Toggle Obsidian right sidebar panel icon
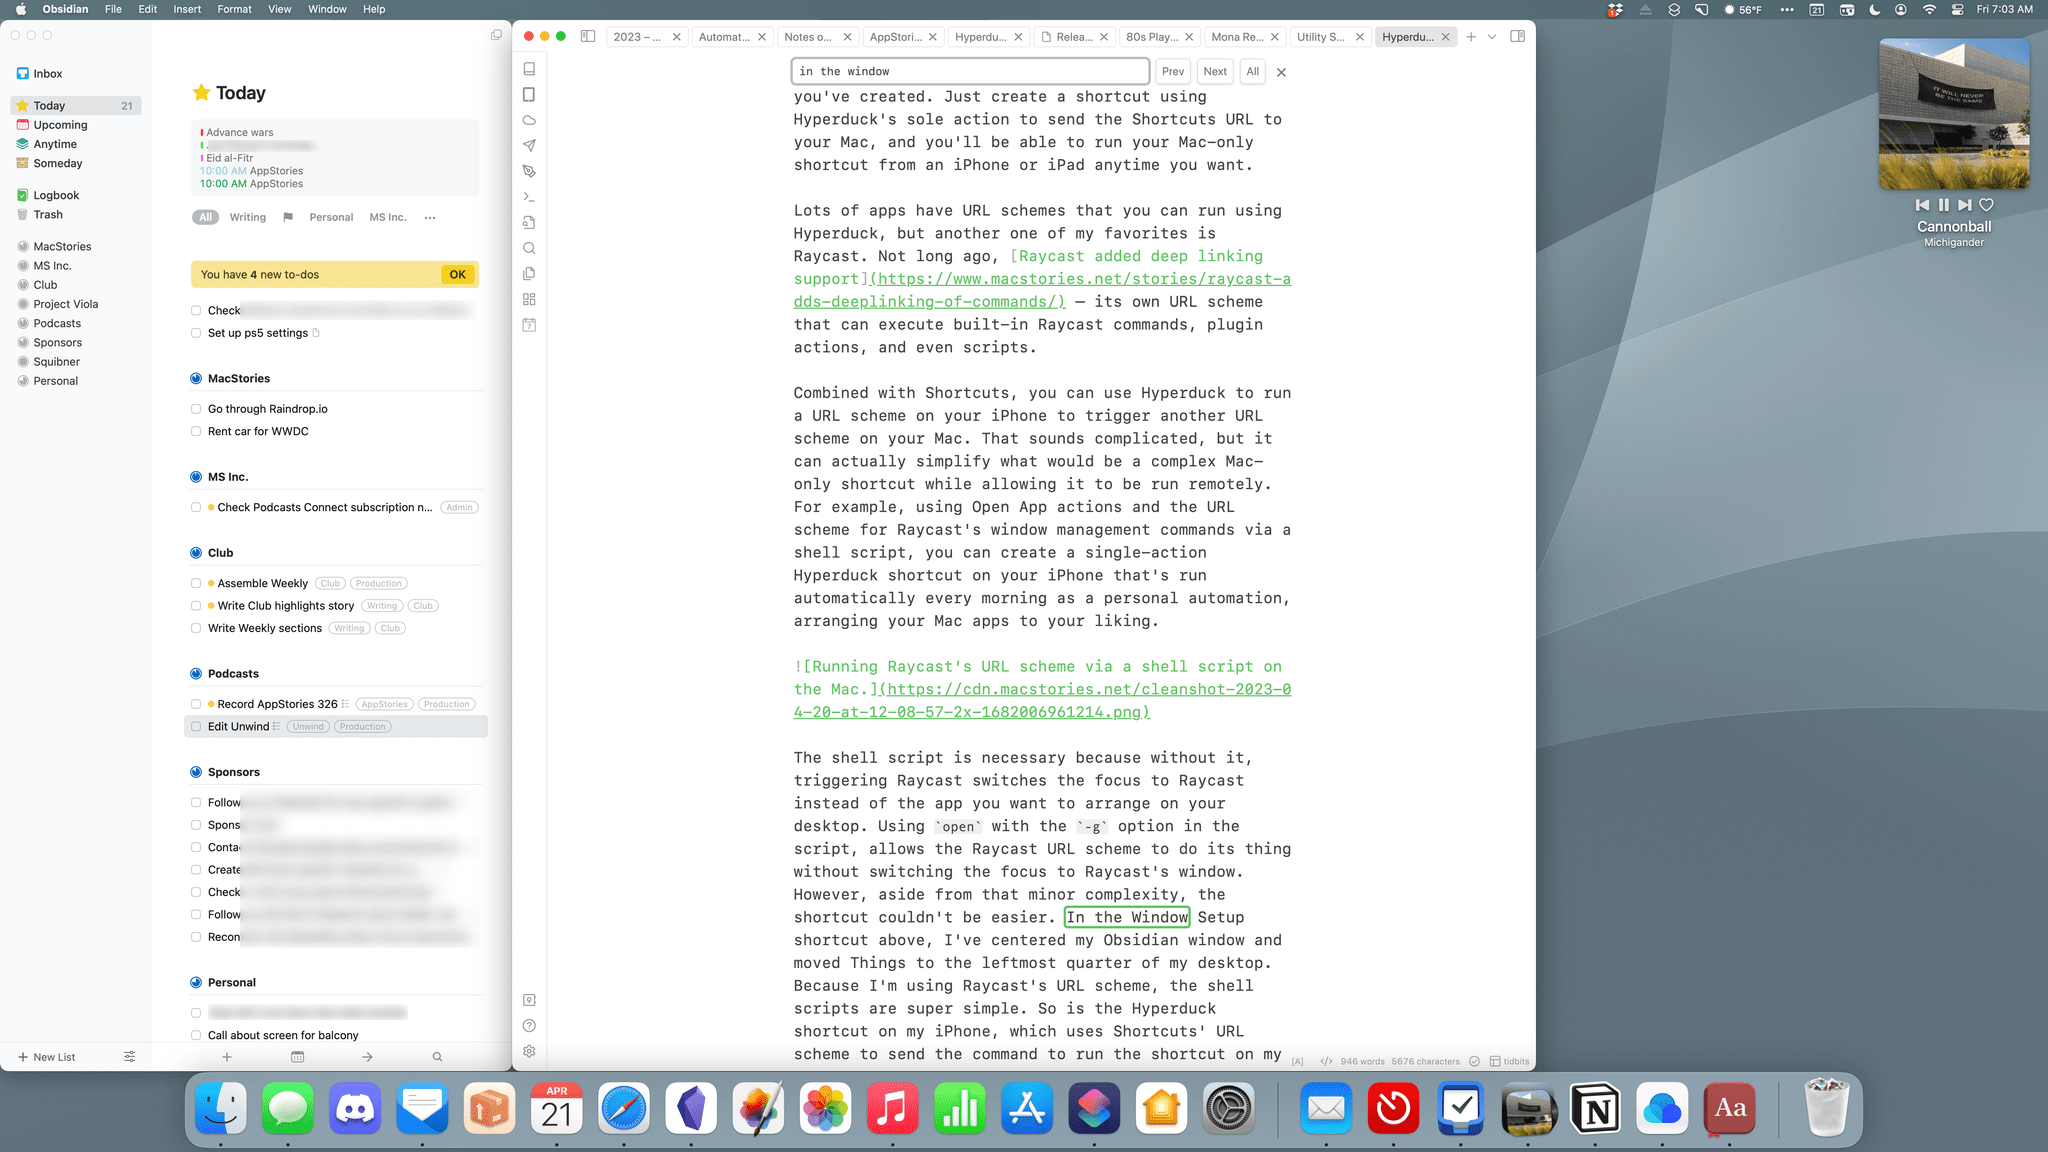The image size is (2048, 1152). pos(1517,36)
